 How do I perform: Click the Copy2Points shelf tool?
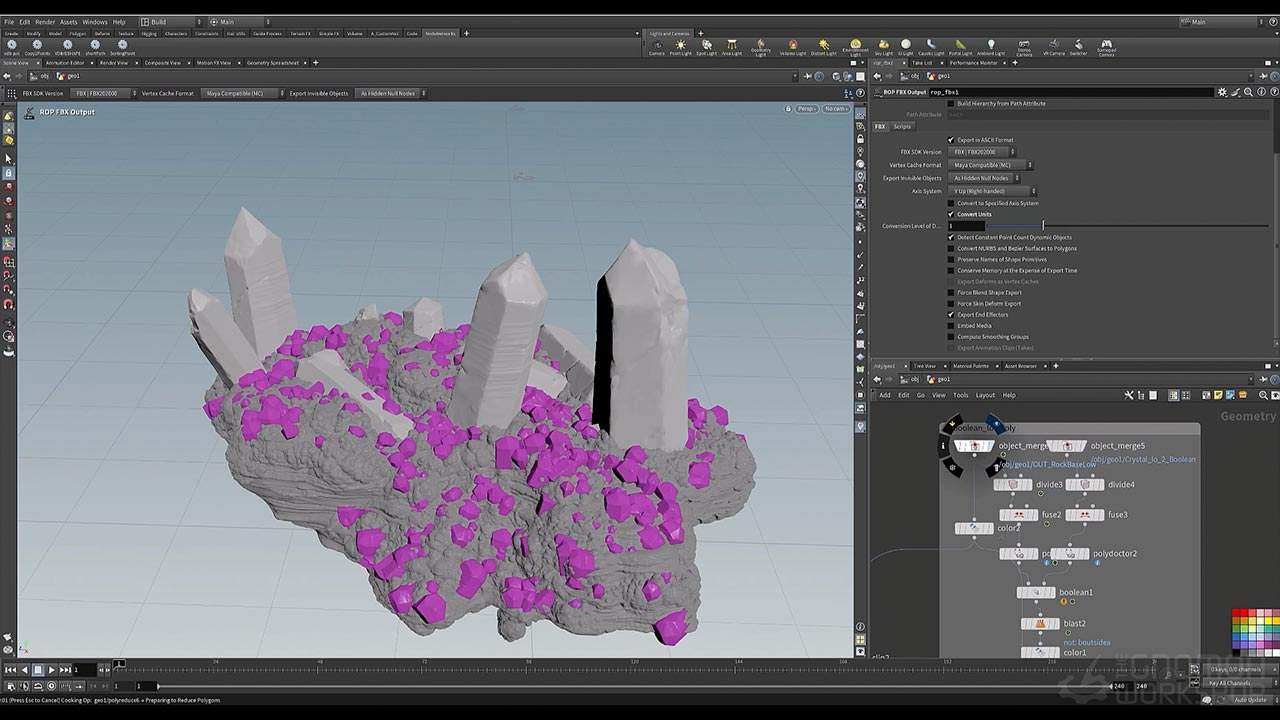[39, 47]
